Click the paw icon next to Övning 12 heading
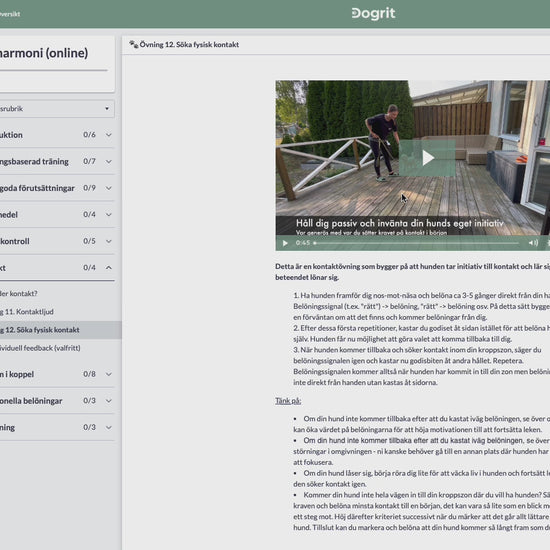This screenshot has width=550, height=550. point(134,44)
